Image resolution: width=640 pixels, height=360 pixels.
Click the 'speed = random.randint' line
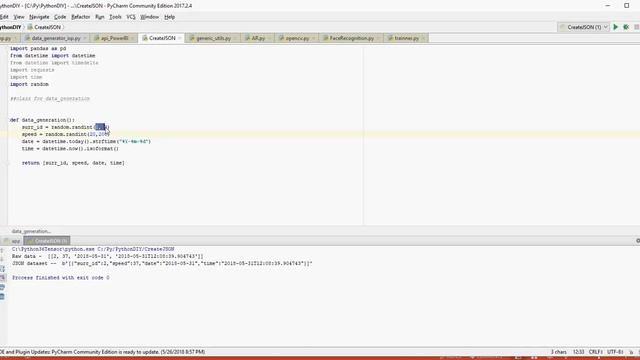pos(66,134)
